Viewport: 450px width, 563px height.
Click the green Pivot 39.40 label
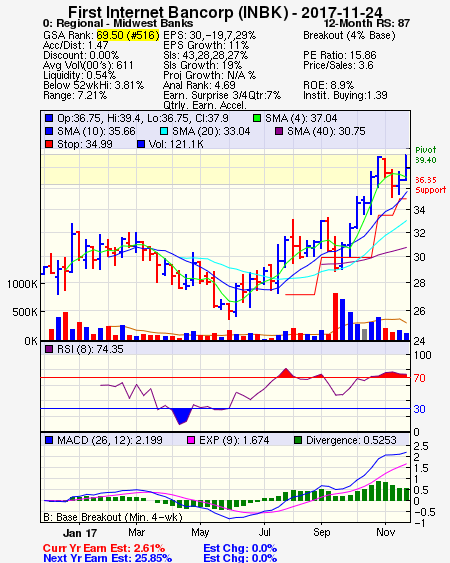[426, 155]
